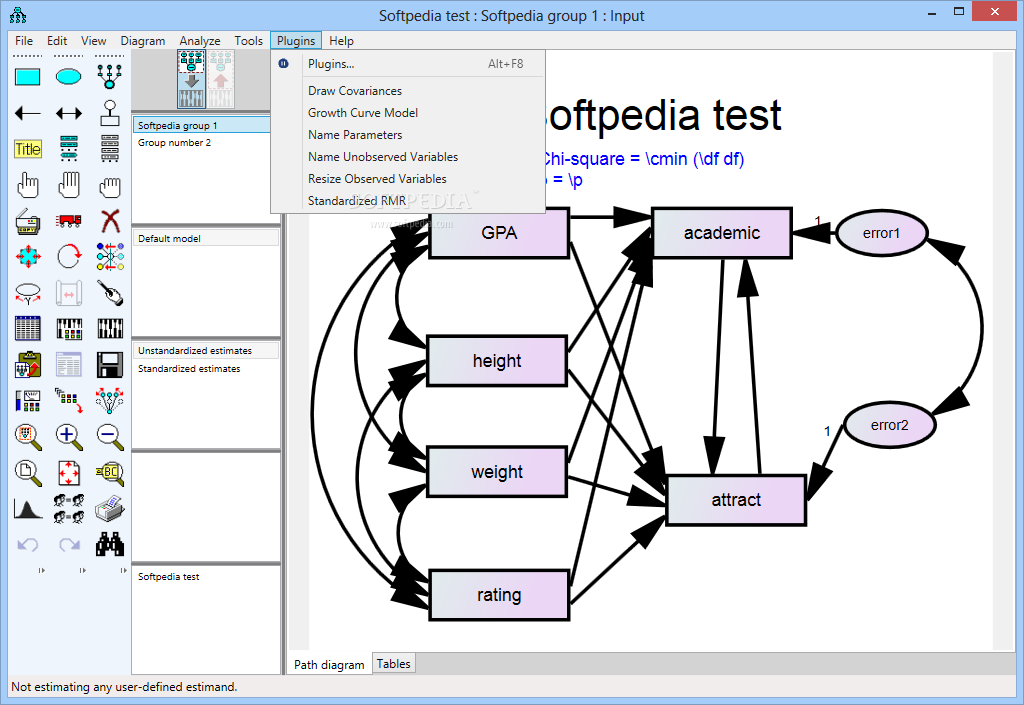Choose Draw Covariances plugin entry

pos(408,91)
